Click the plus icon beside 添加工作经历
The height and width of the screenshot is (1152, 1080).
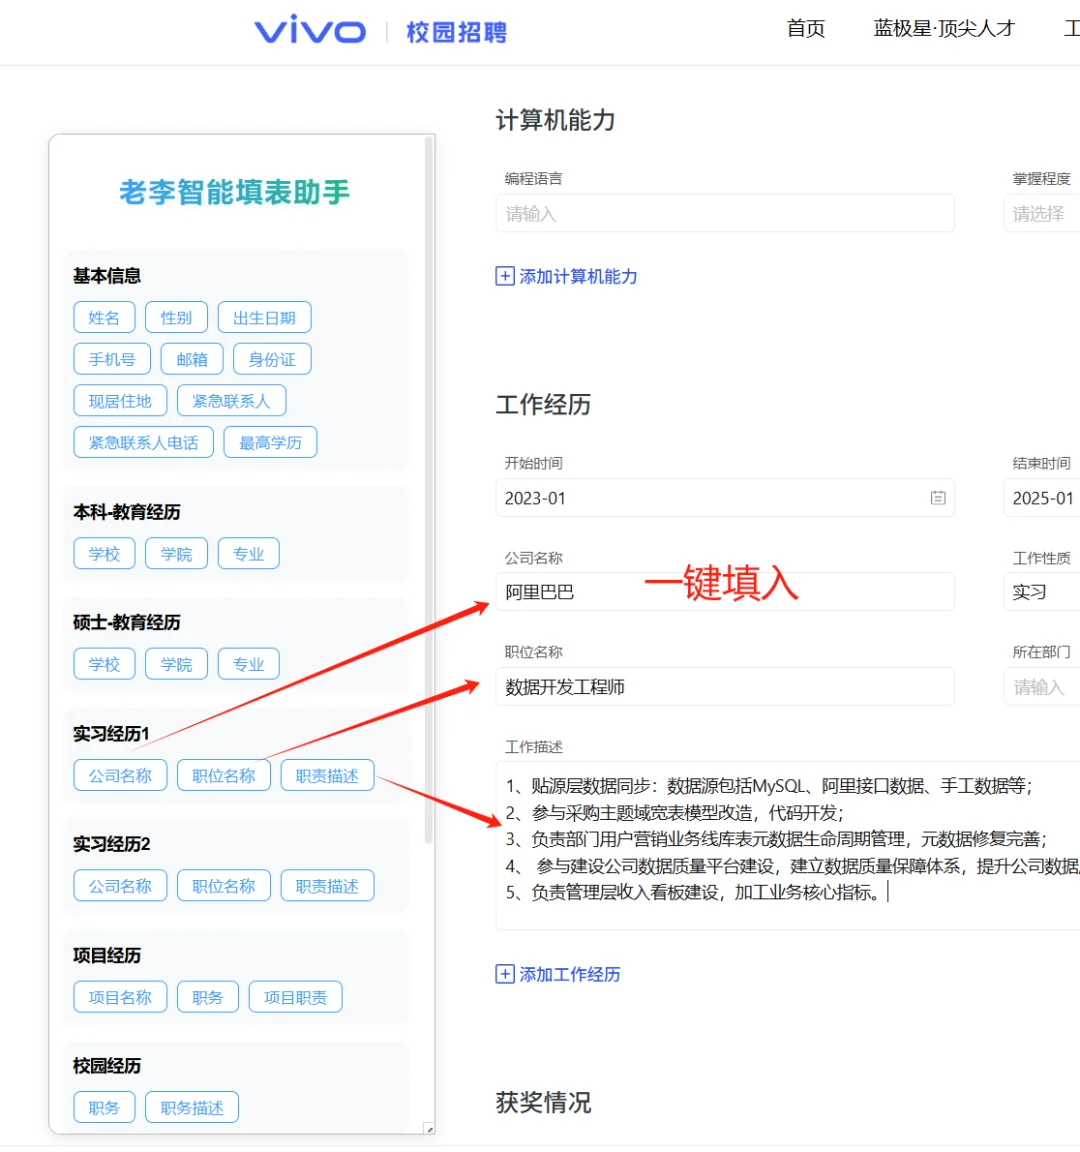505,975
